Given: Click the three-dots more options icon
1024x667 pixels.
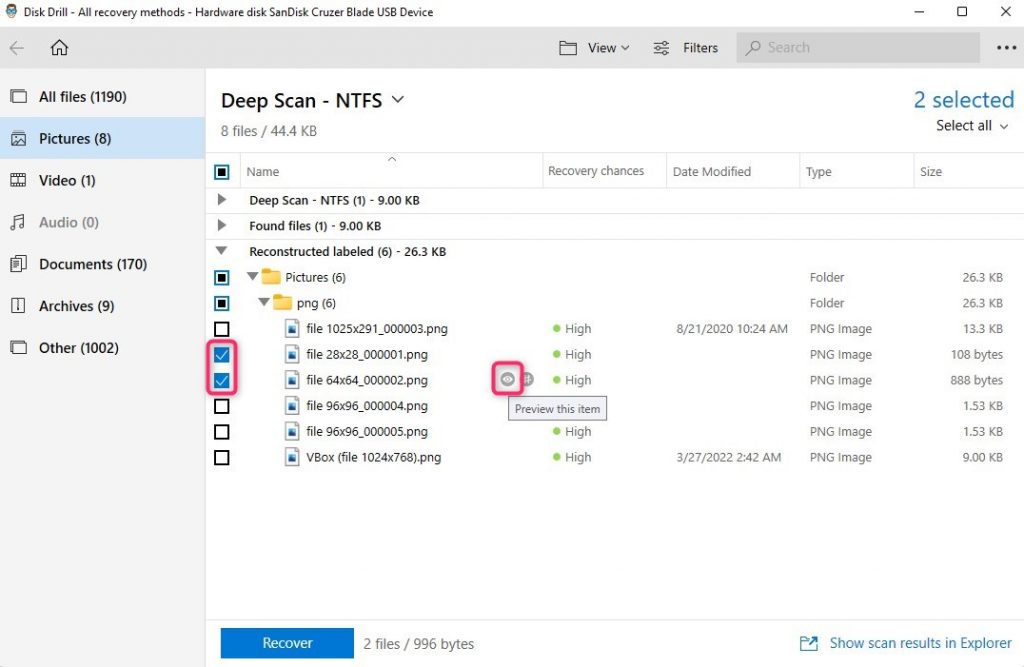Looking at the screenshot, I should (x=1005, y=47).
